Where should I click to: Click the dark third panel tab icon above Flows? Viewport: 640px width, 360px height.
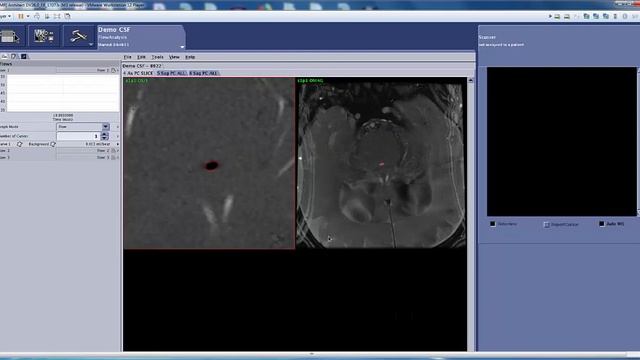tap(24, 56)
